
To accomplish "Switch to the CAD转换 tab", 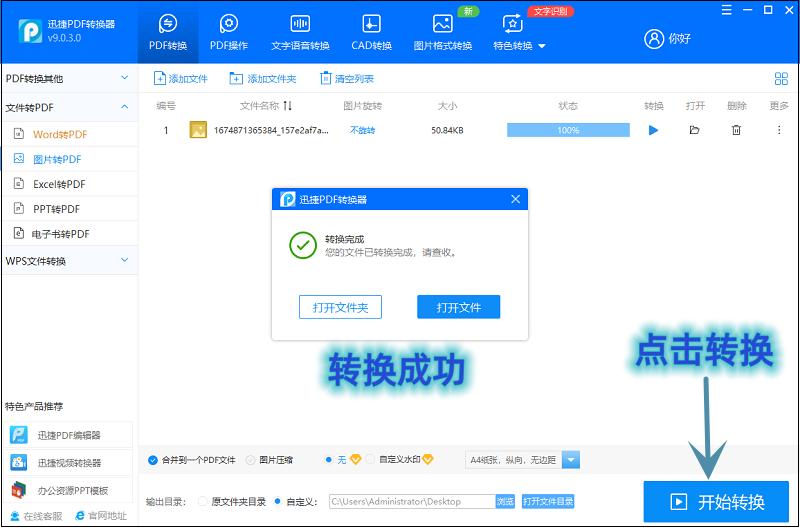I will 371,33.
